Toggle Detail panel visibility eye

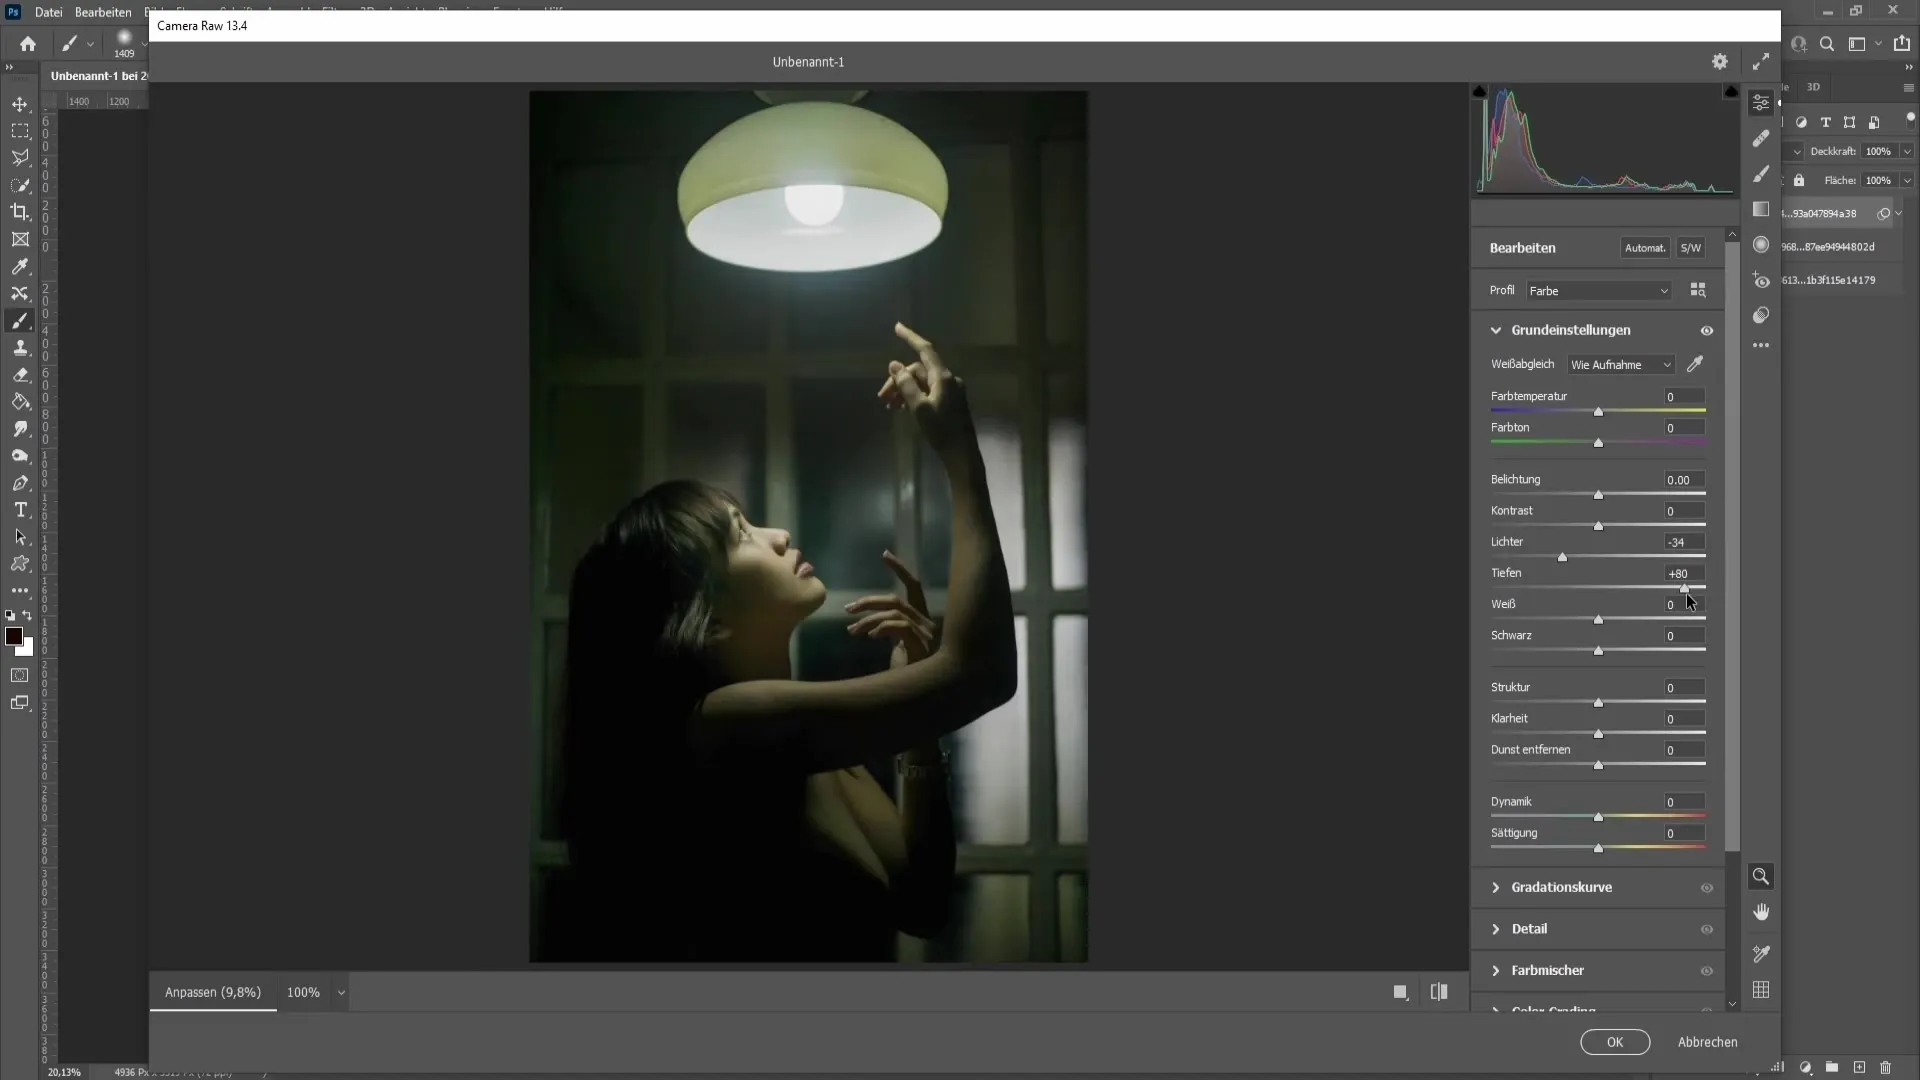(1707, 930)
